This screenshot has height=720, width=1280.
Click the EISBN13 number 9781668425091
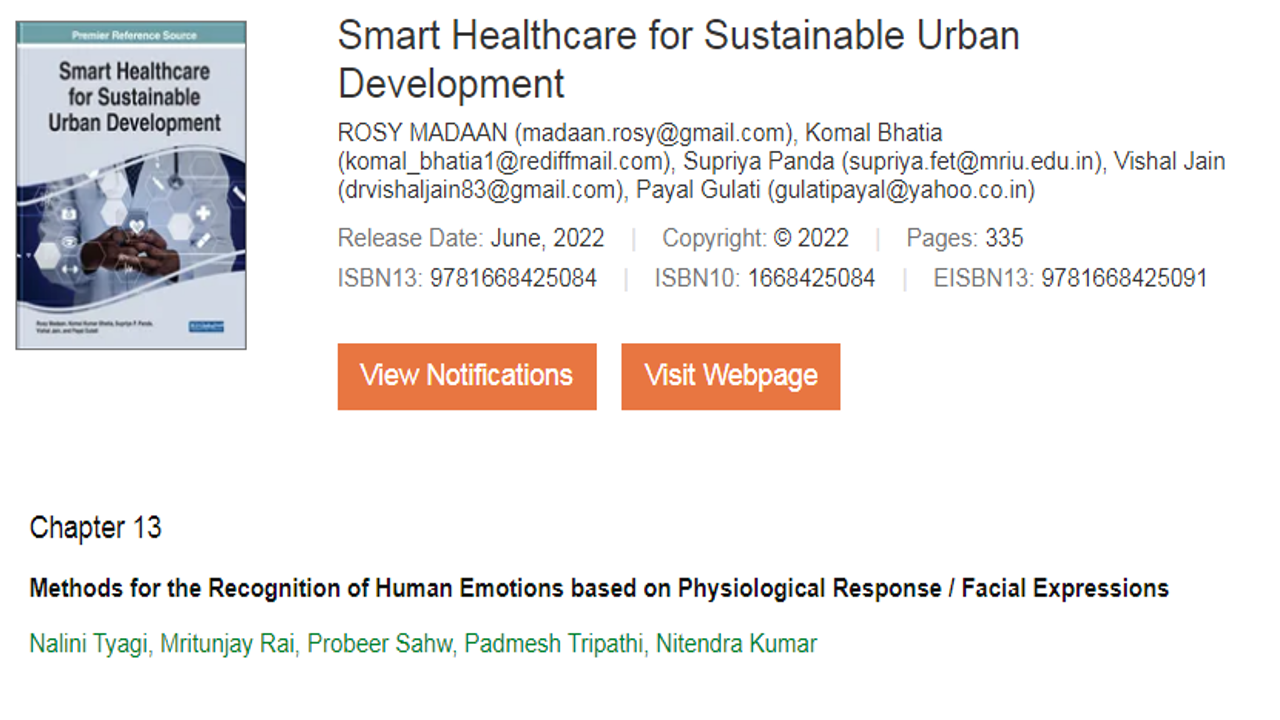[1124, 279]
